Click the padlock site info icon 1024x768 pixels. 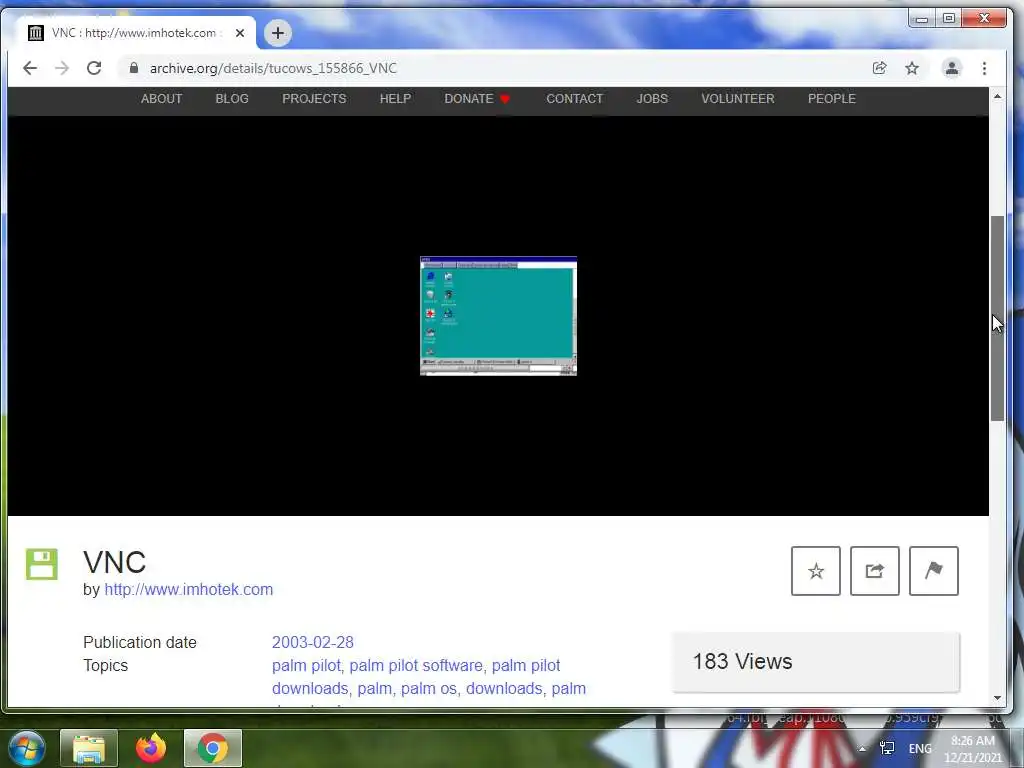coord(134,68)
